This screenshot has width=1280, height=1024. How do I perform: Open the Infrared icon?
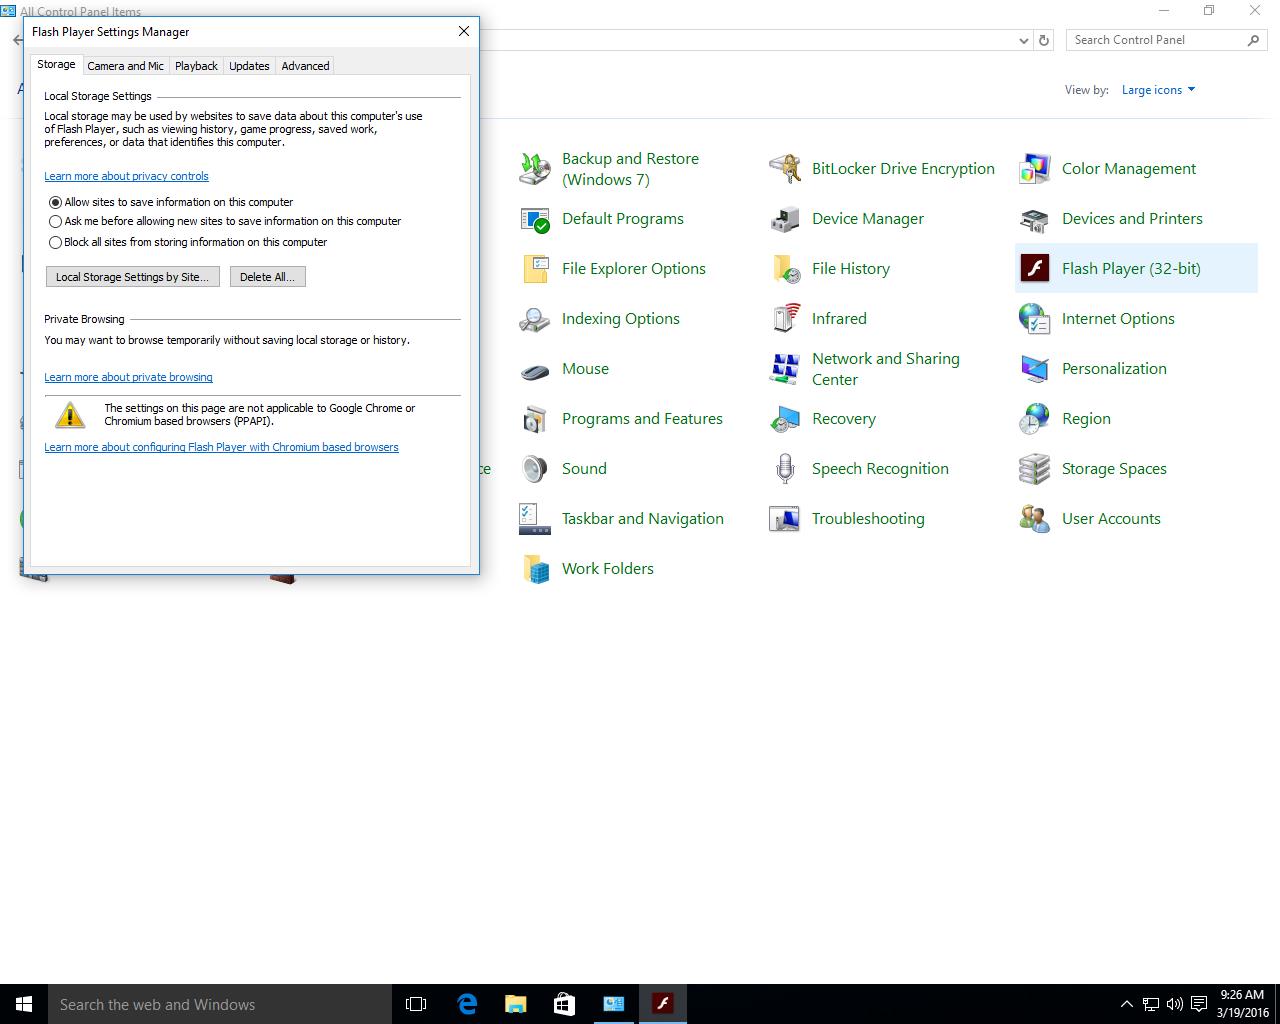point(784,319)
